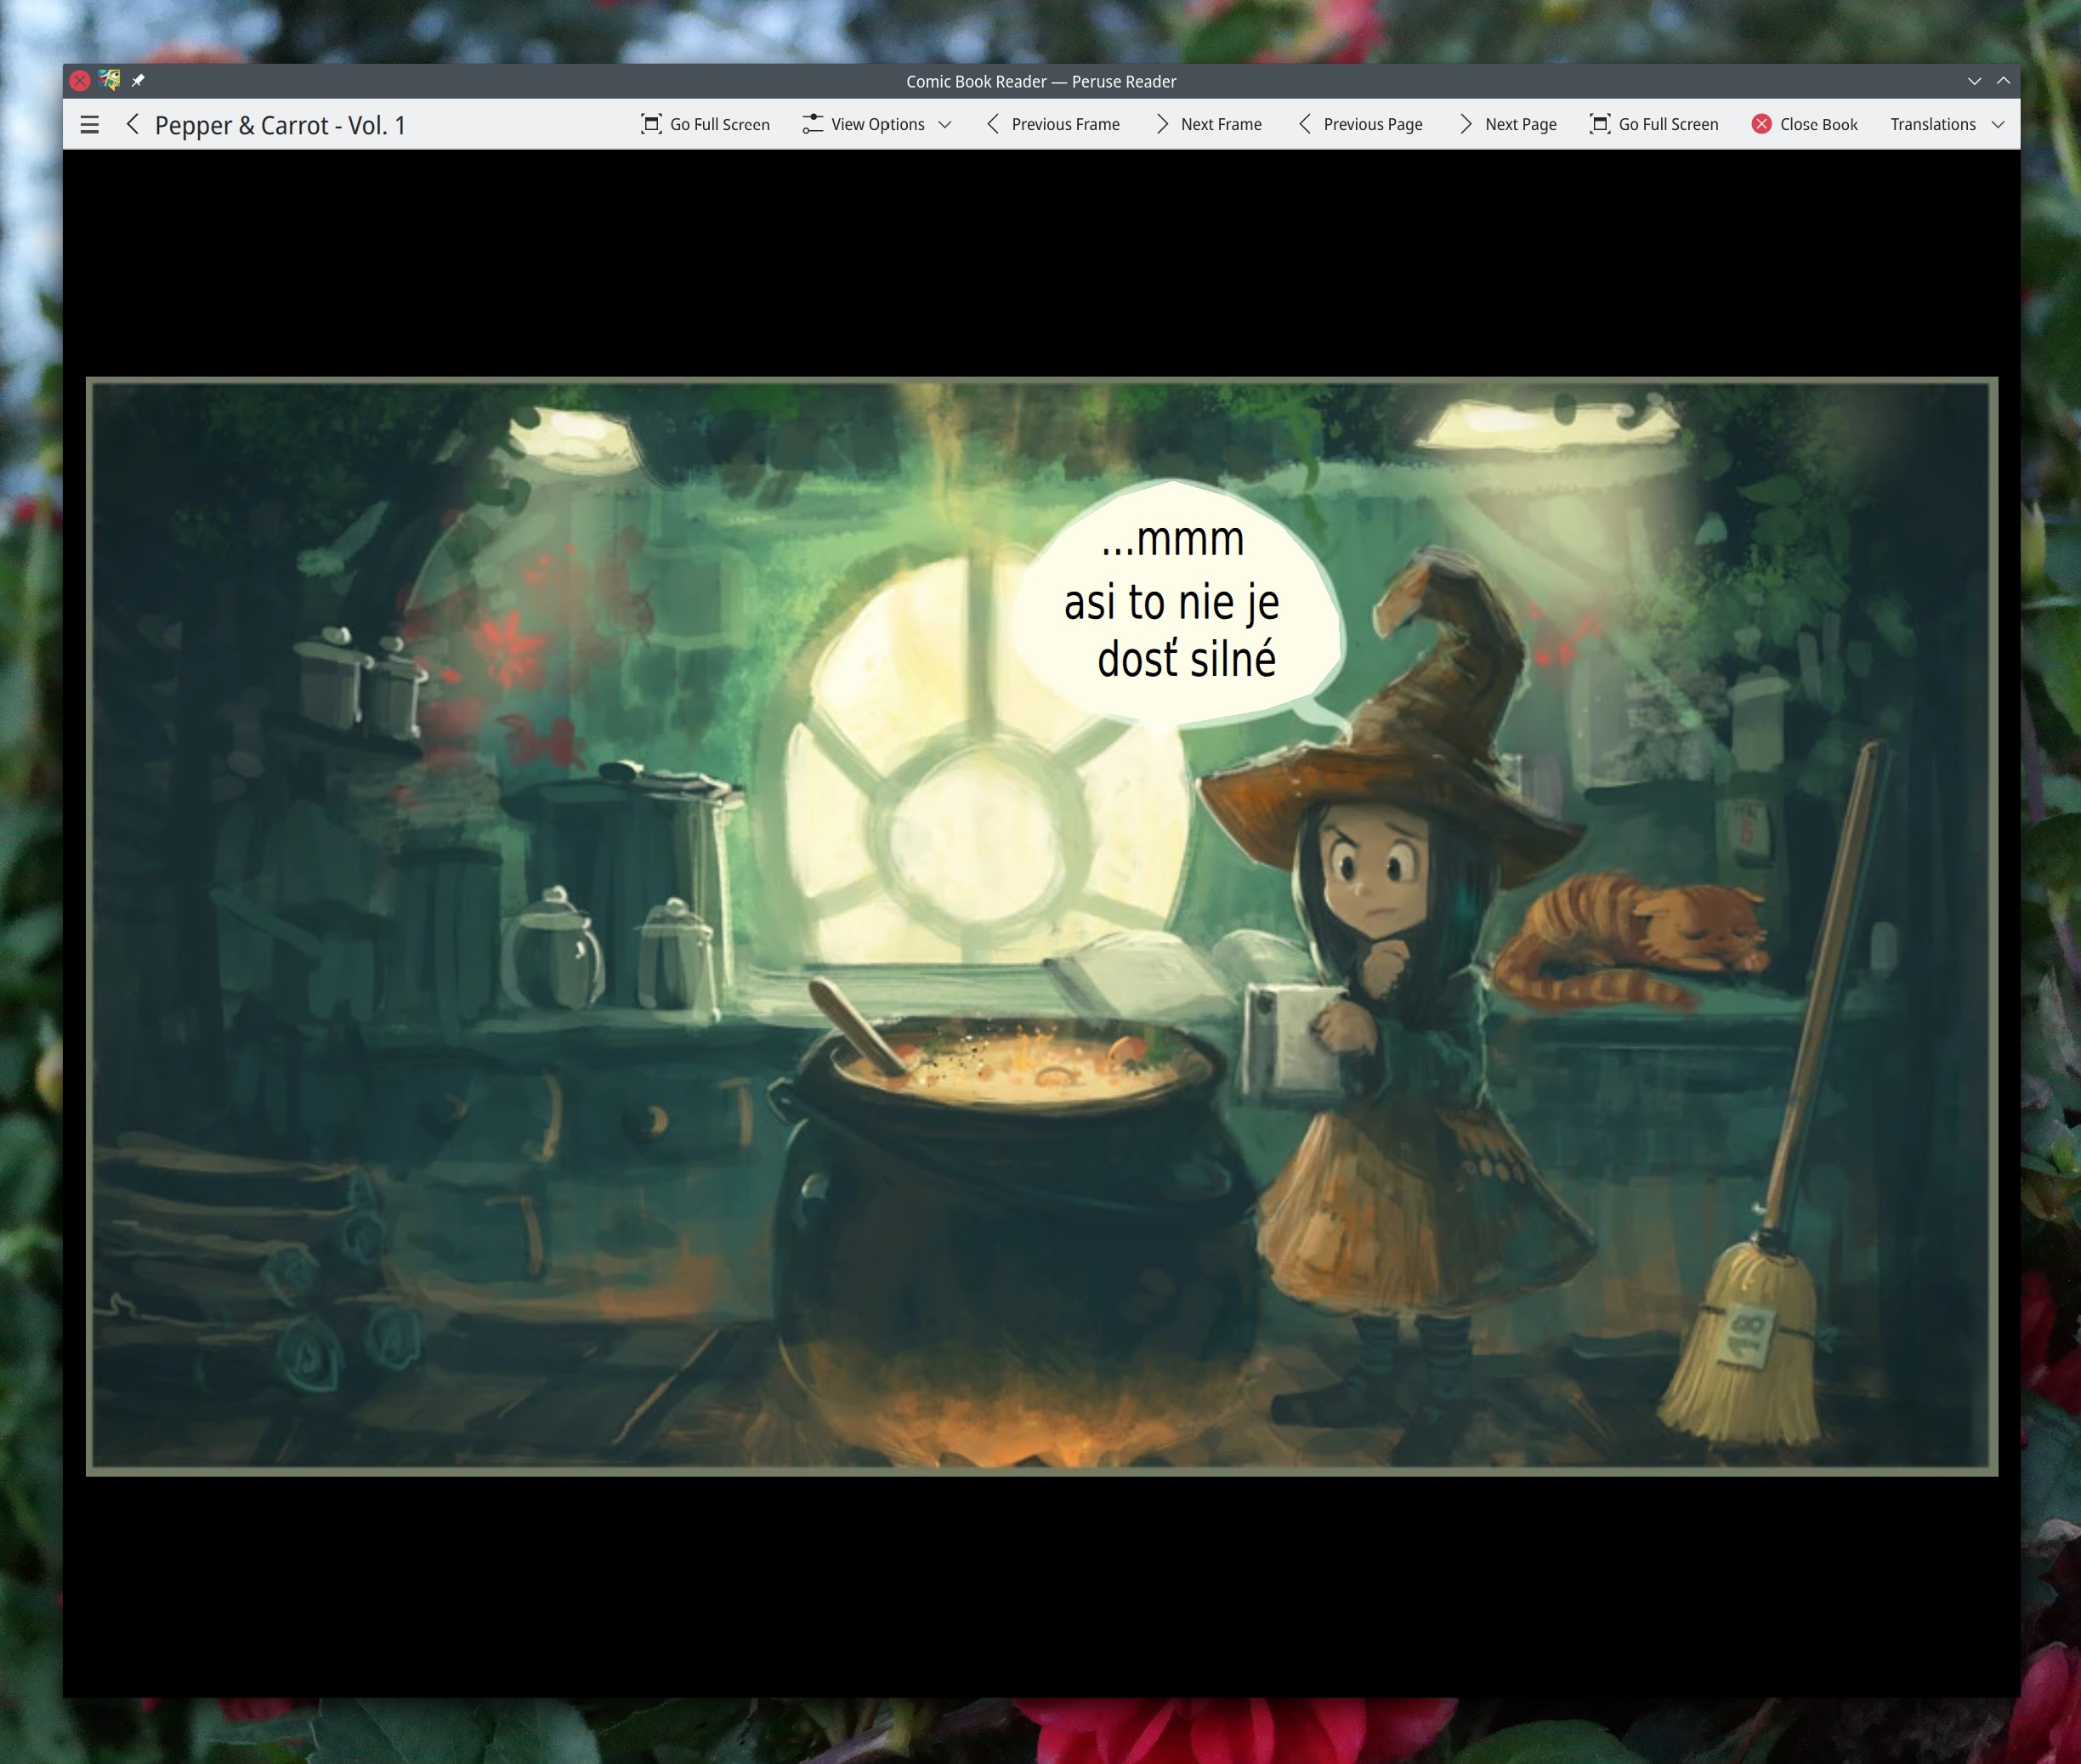2081x1764 pixels.
Task: Toggle the pin window icon in title bar
Action: coord(138,80)
